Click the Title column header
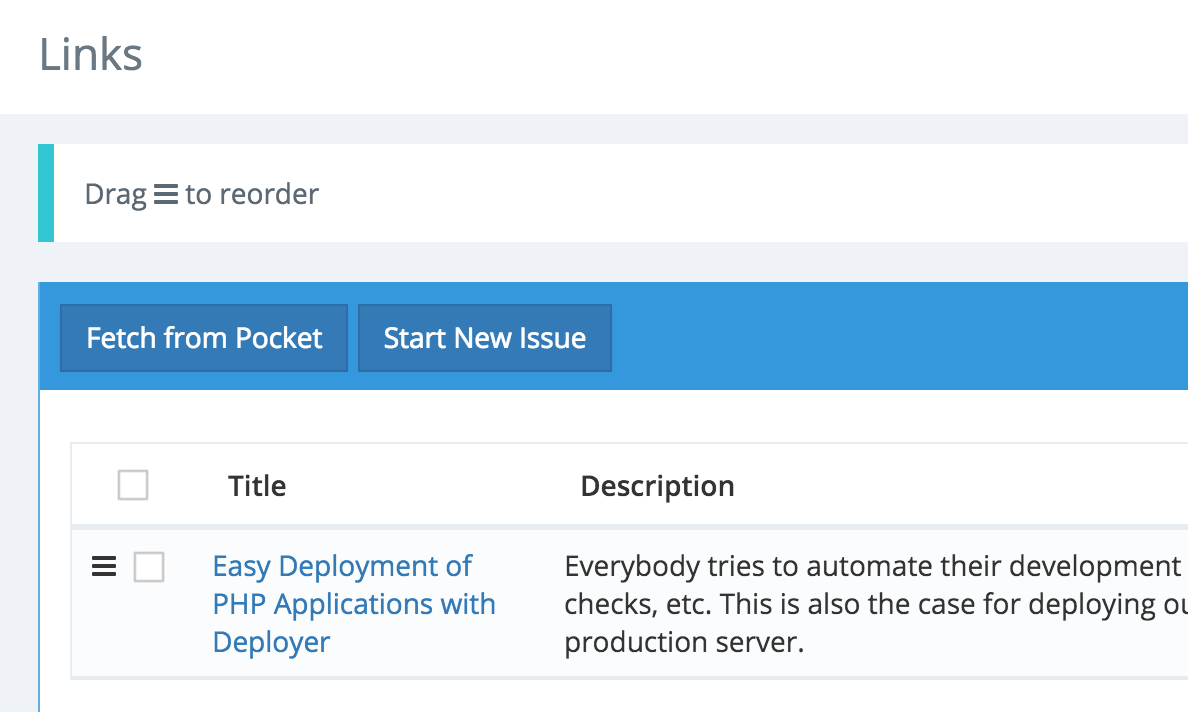 257,486
